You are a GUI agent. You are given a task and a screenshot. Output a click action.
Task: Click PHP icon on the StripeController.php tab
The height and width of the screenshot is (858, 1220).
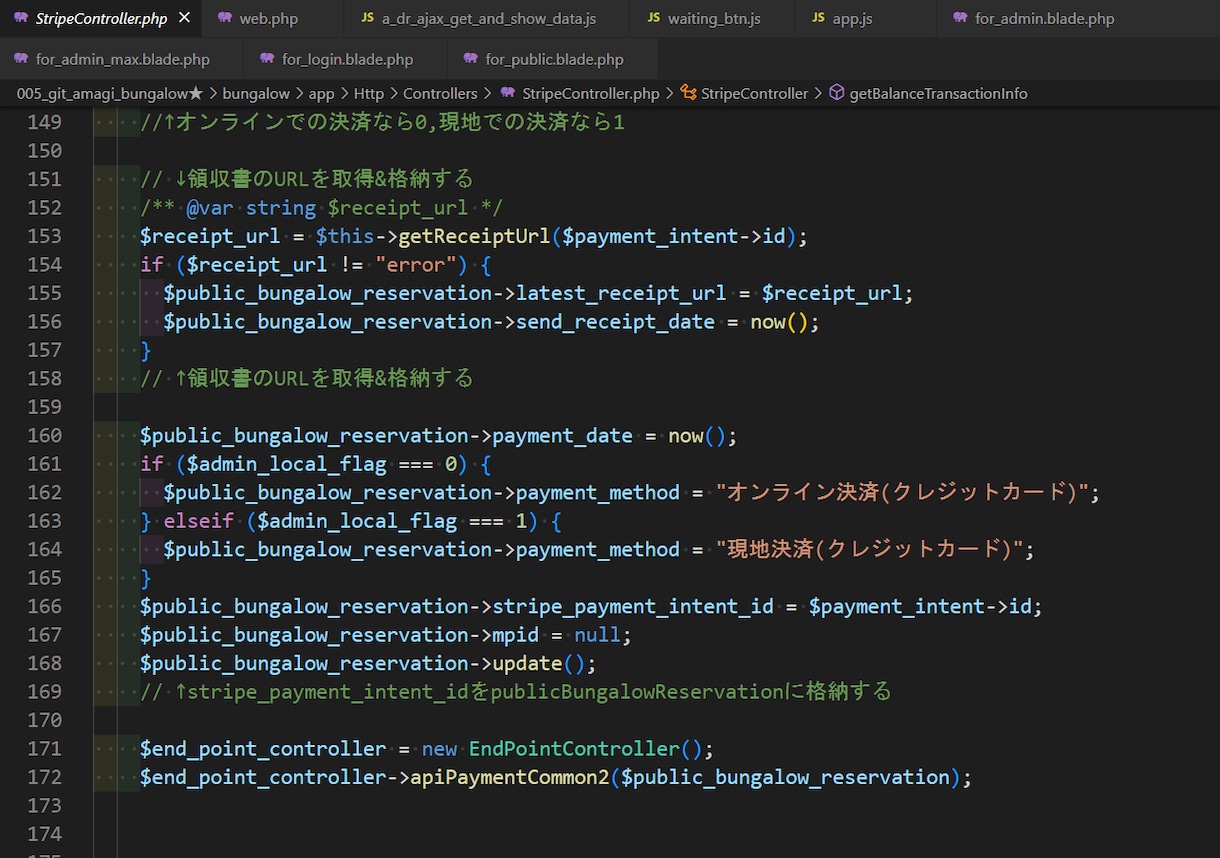(20, 18)
